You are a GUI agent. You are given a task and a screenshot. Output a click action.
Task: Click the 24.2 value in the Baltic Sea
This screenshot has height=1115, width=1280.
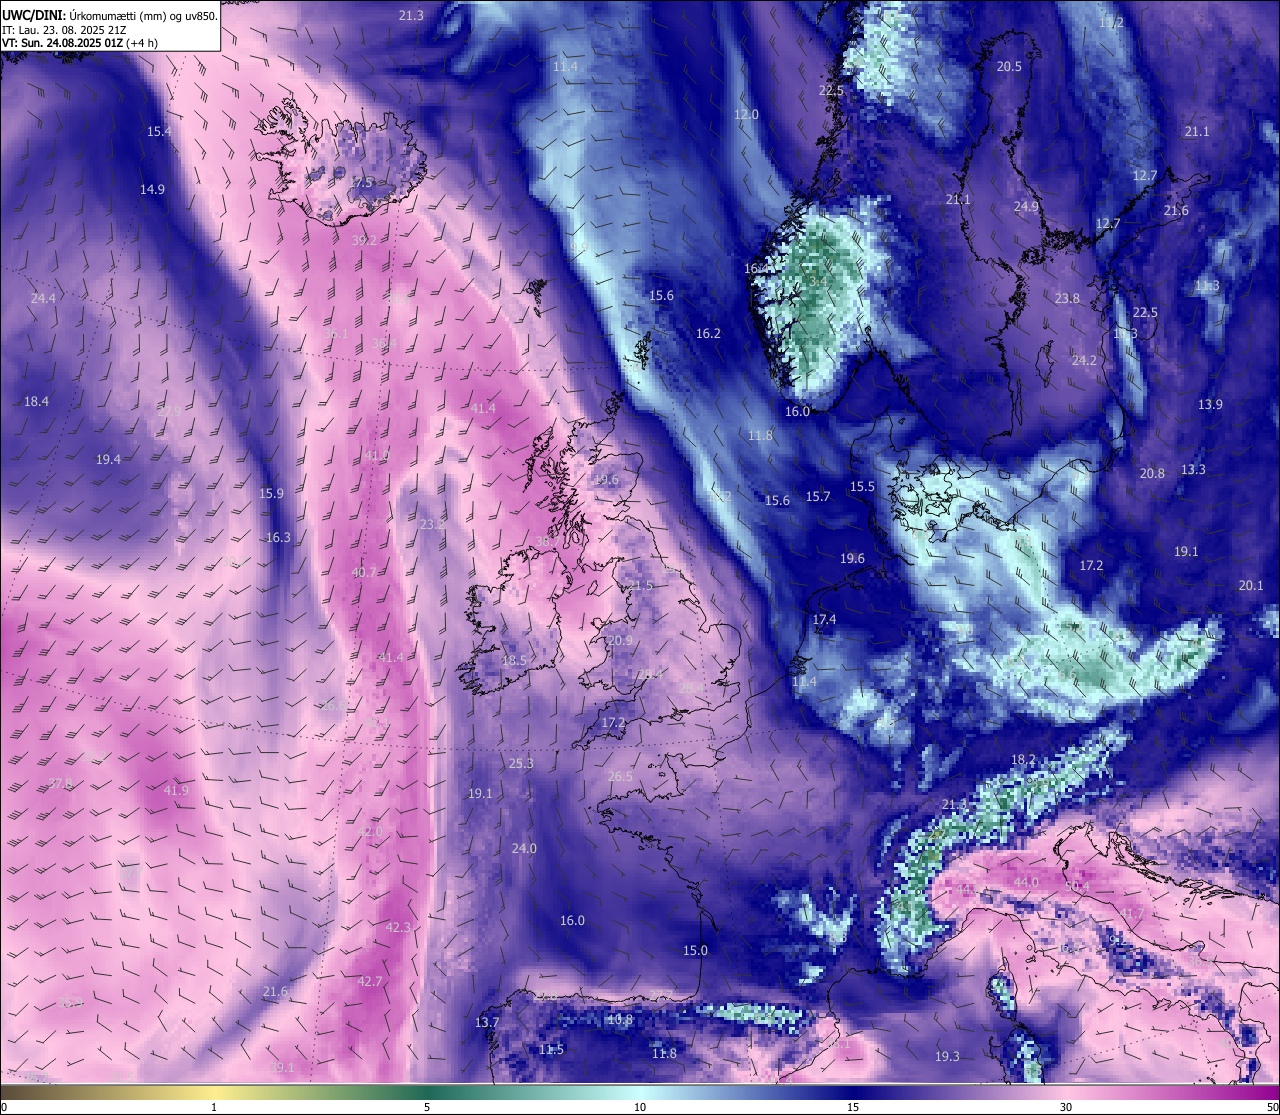click(x=1084, y=360)
